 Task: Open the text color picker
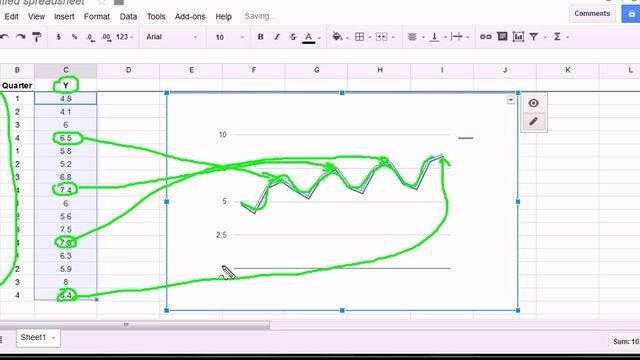point(309,37)
